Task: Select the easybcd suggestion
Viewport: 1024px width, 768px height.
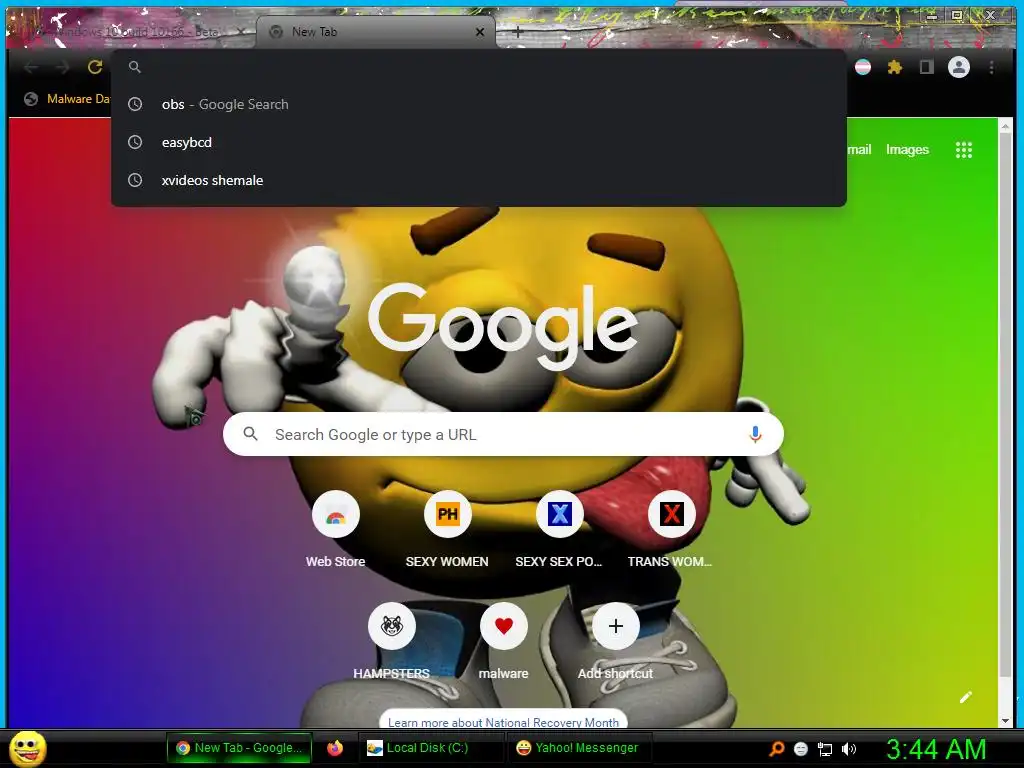Action: (x=479, y=142)
